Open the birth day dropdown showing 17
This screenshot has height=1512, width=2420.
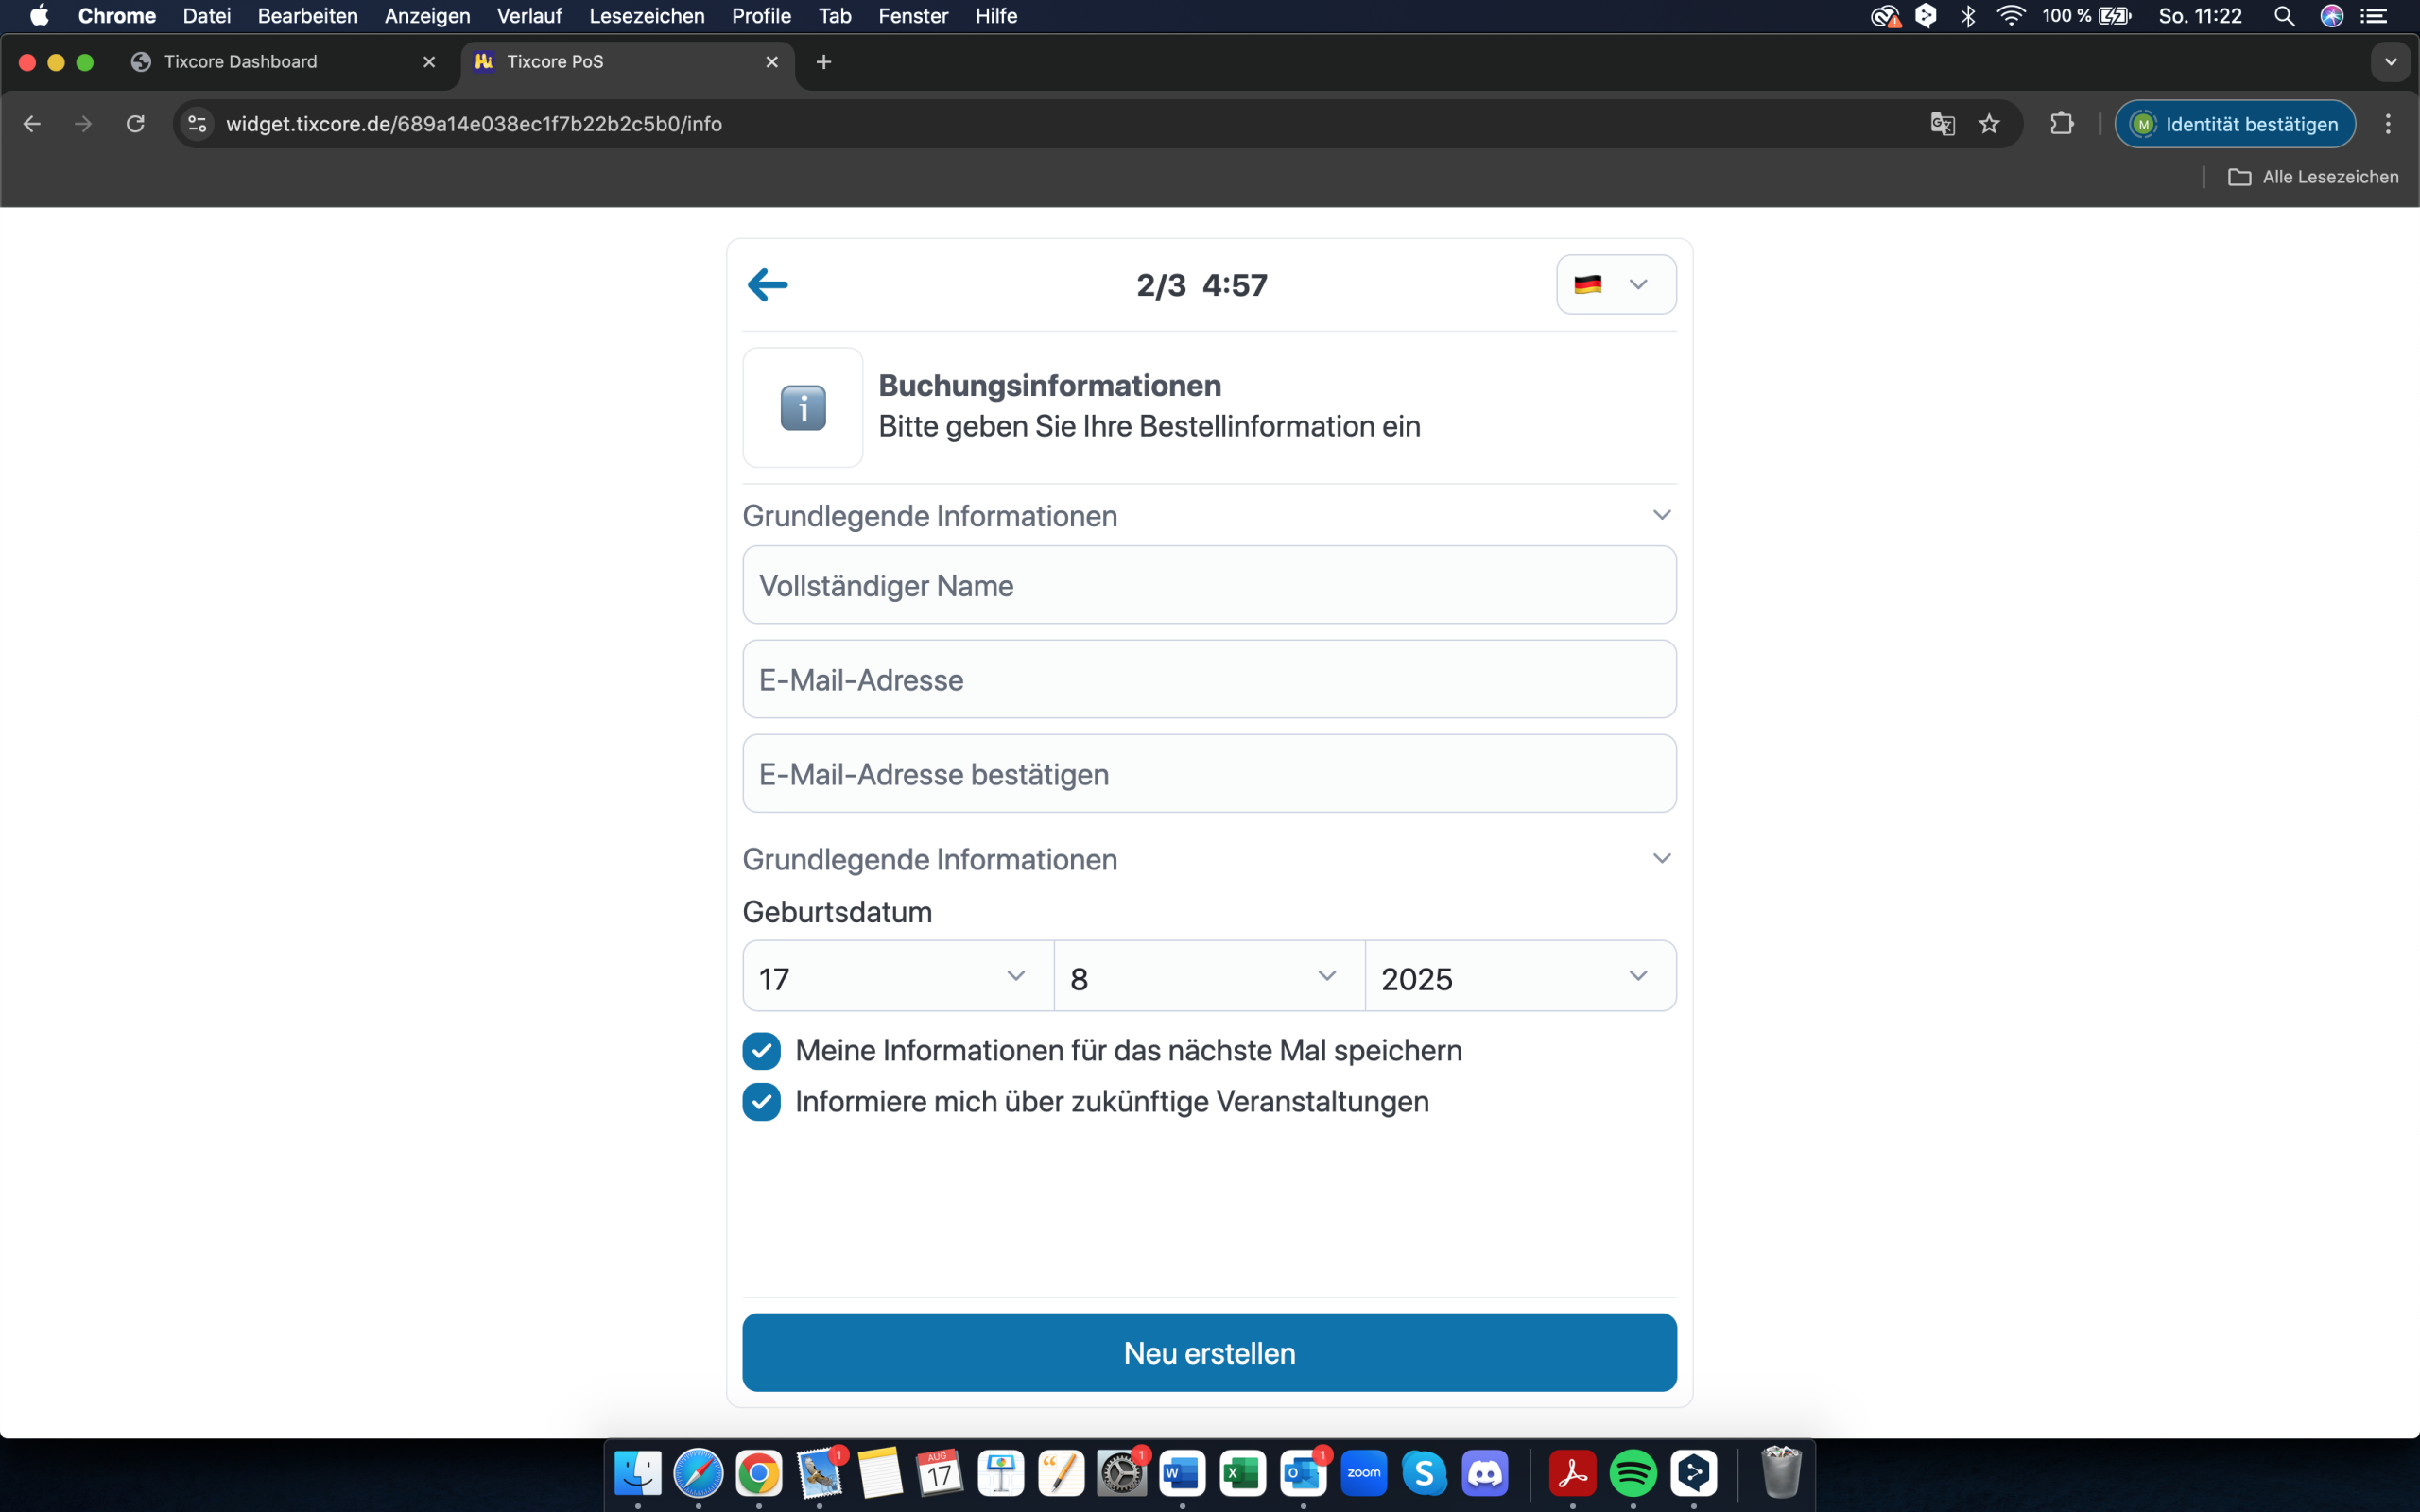897,977
